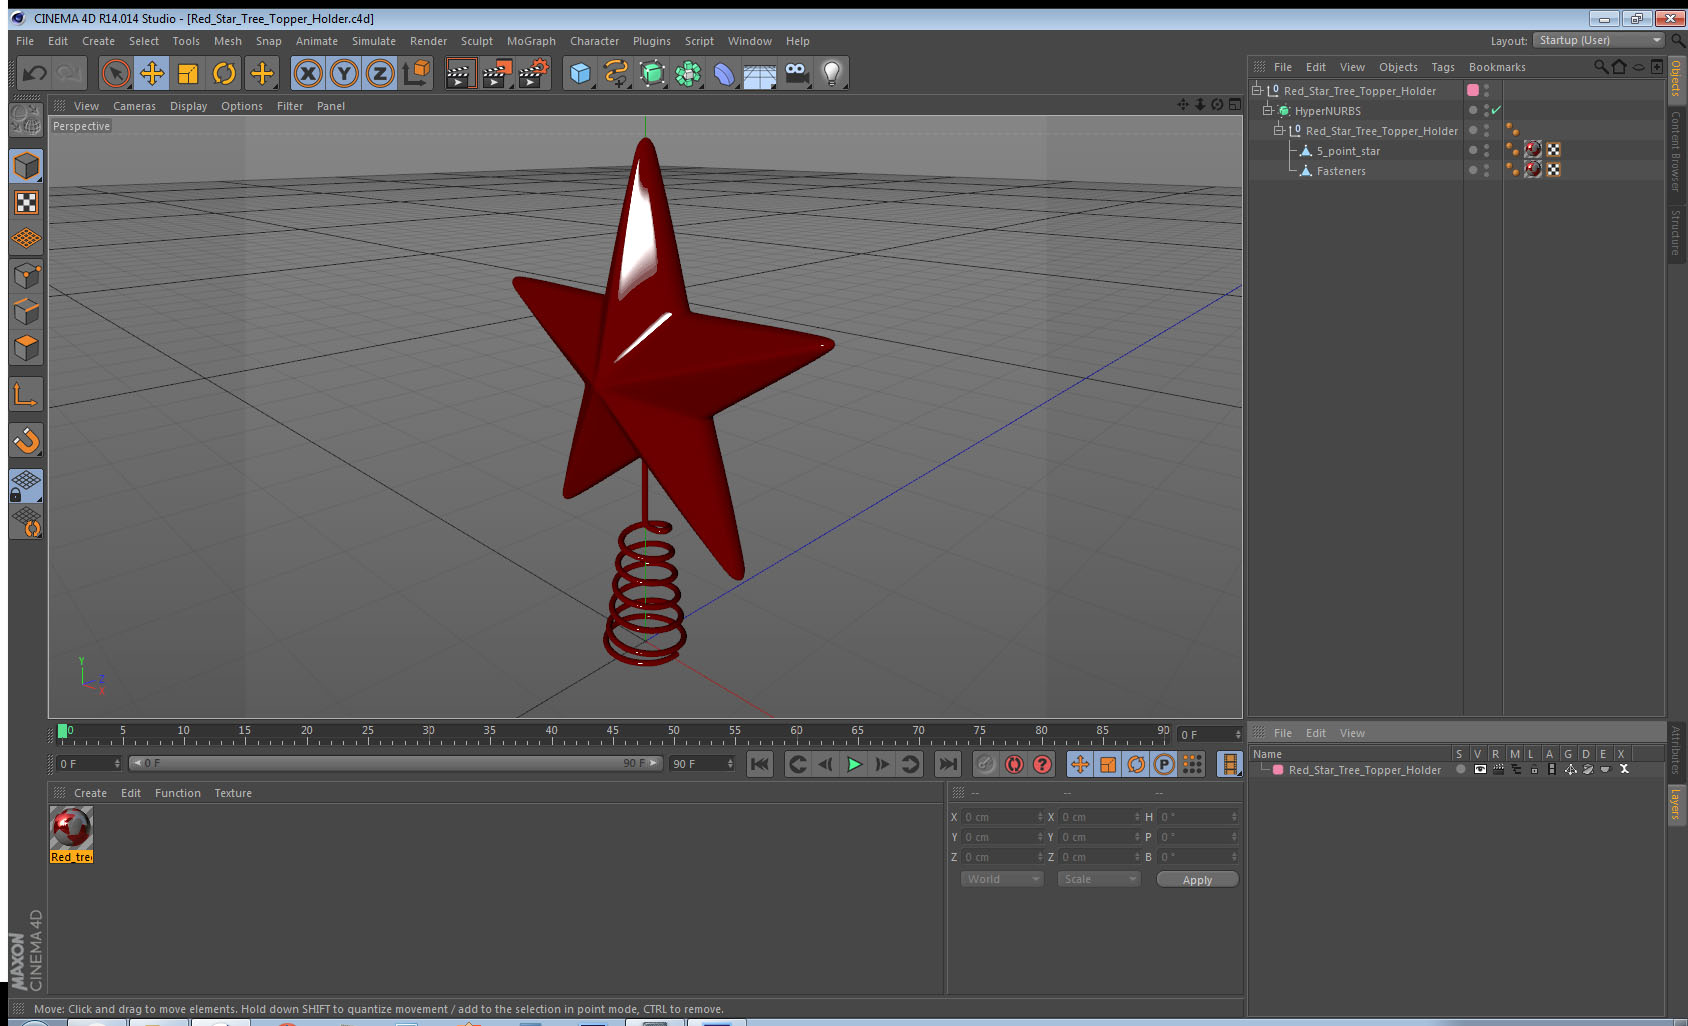
Task: Toggle Snap magnet icon
Action: pyautogui.click(x=26, y=440)
